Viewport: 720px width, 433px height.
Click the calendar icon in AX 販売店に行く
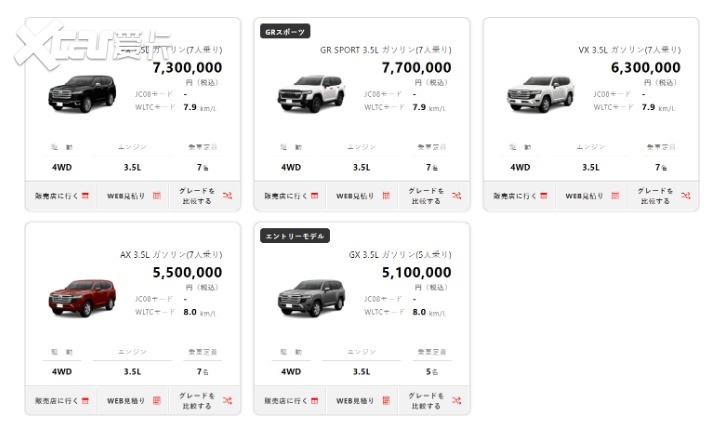click(85, 400)
